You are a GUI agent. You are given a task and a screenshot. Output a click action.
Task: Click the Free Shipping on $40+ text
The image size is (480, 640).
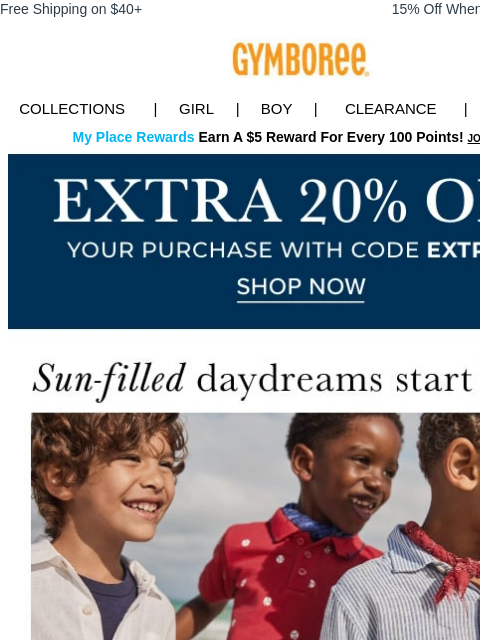71,9
